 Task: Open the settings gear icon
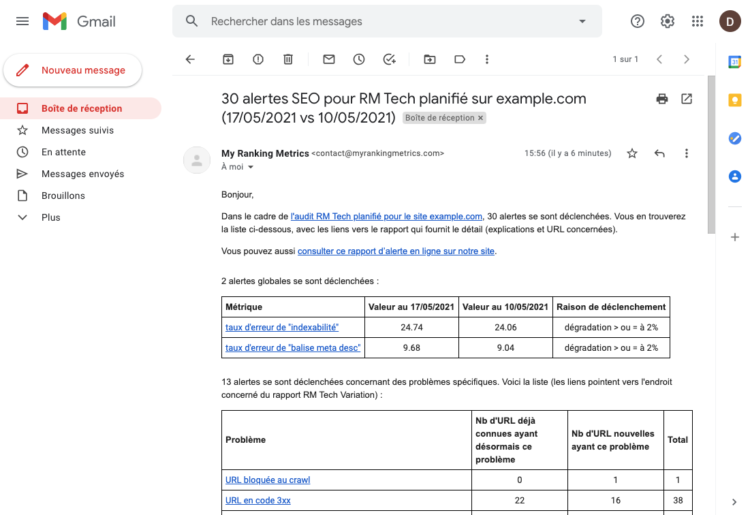point(667,22)
